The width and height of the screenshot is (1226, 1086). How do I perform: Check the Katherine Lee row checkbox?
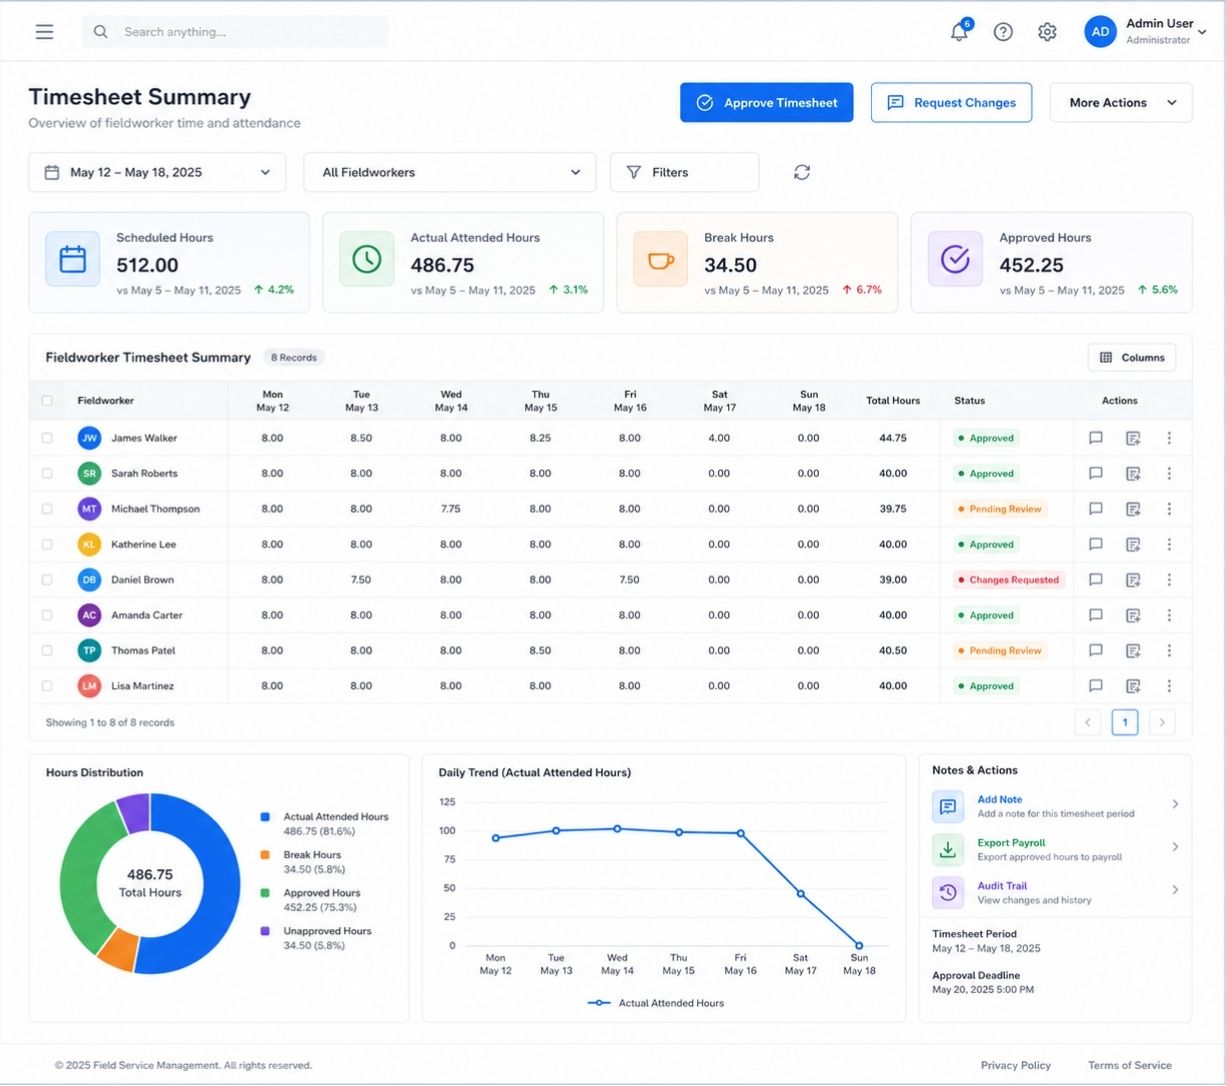coord(47,544)
